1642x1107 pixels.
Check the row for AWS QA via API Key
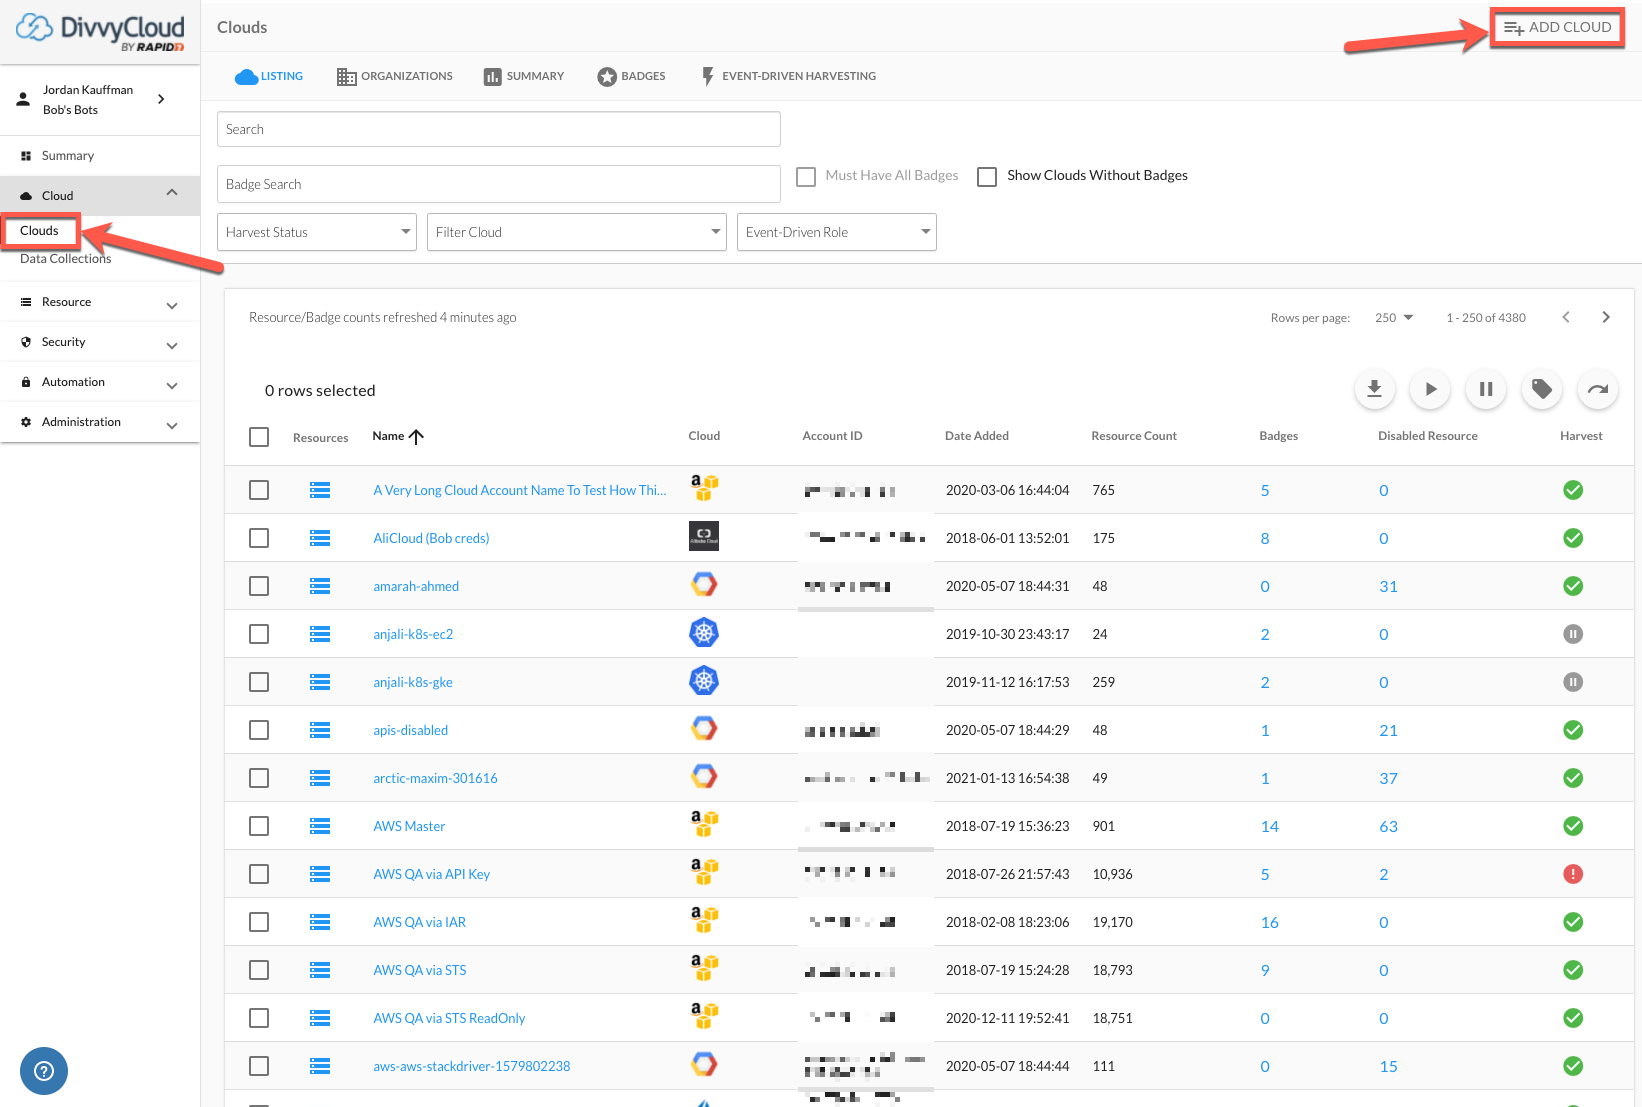259,874
